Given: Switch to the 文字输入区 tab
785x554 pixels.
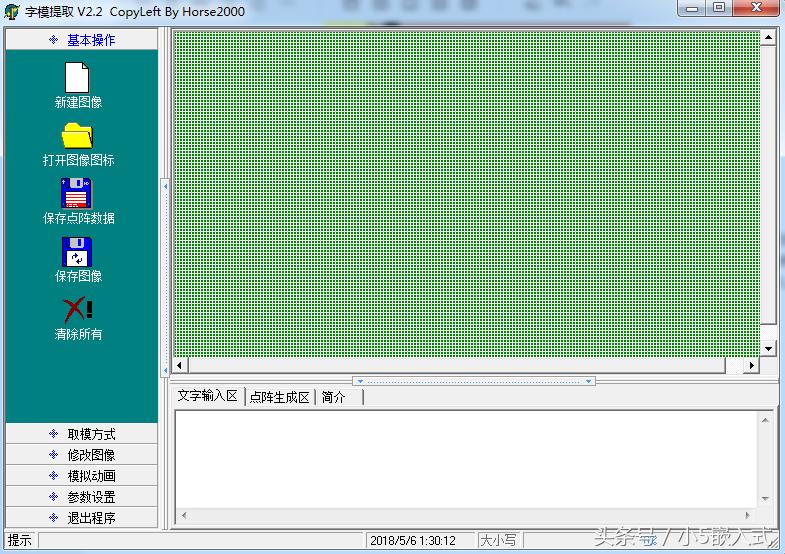Looking at the screenshot, I should pyautogui.click(x=207, y=396).
